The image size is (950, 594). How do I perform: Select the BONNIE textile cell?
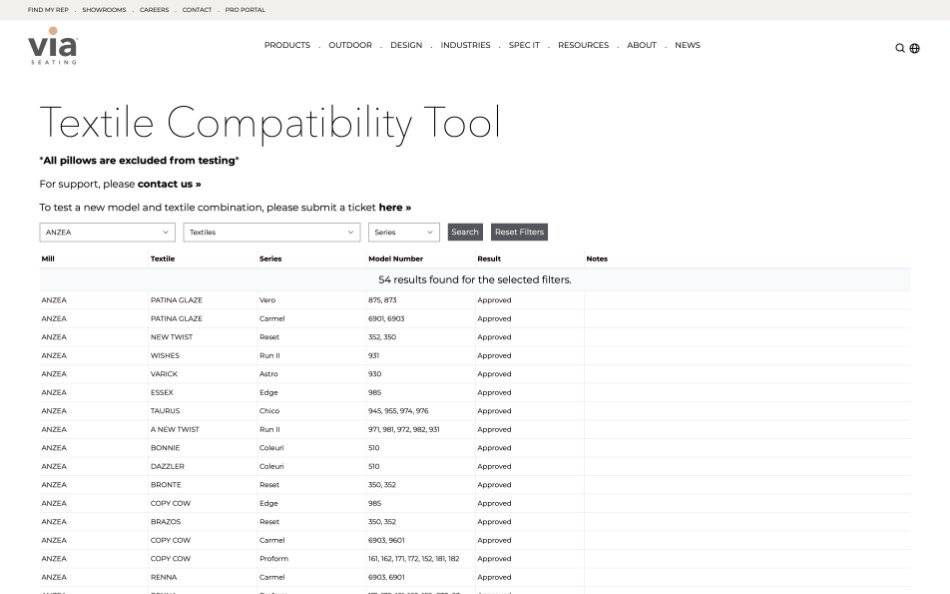pyautogui.click(x=165, y=448)
